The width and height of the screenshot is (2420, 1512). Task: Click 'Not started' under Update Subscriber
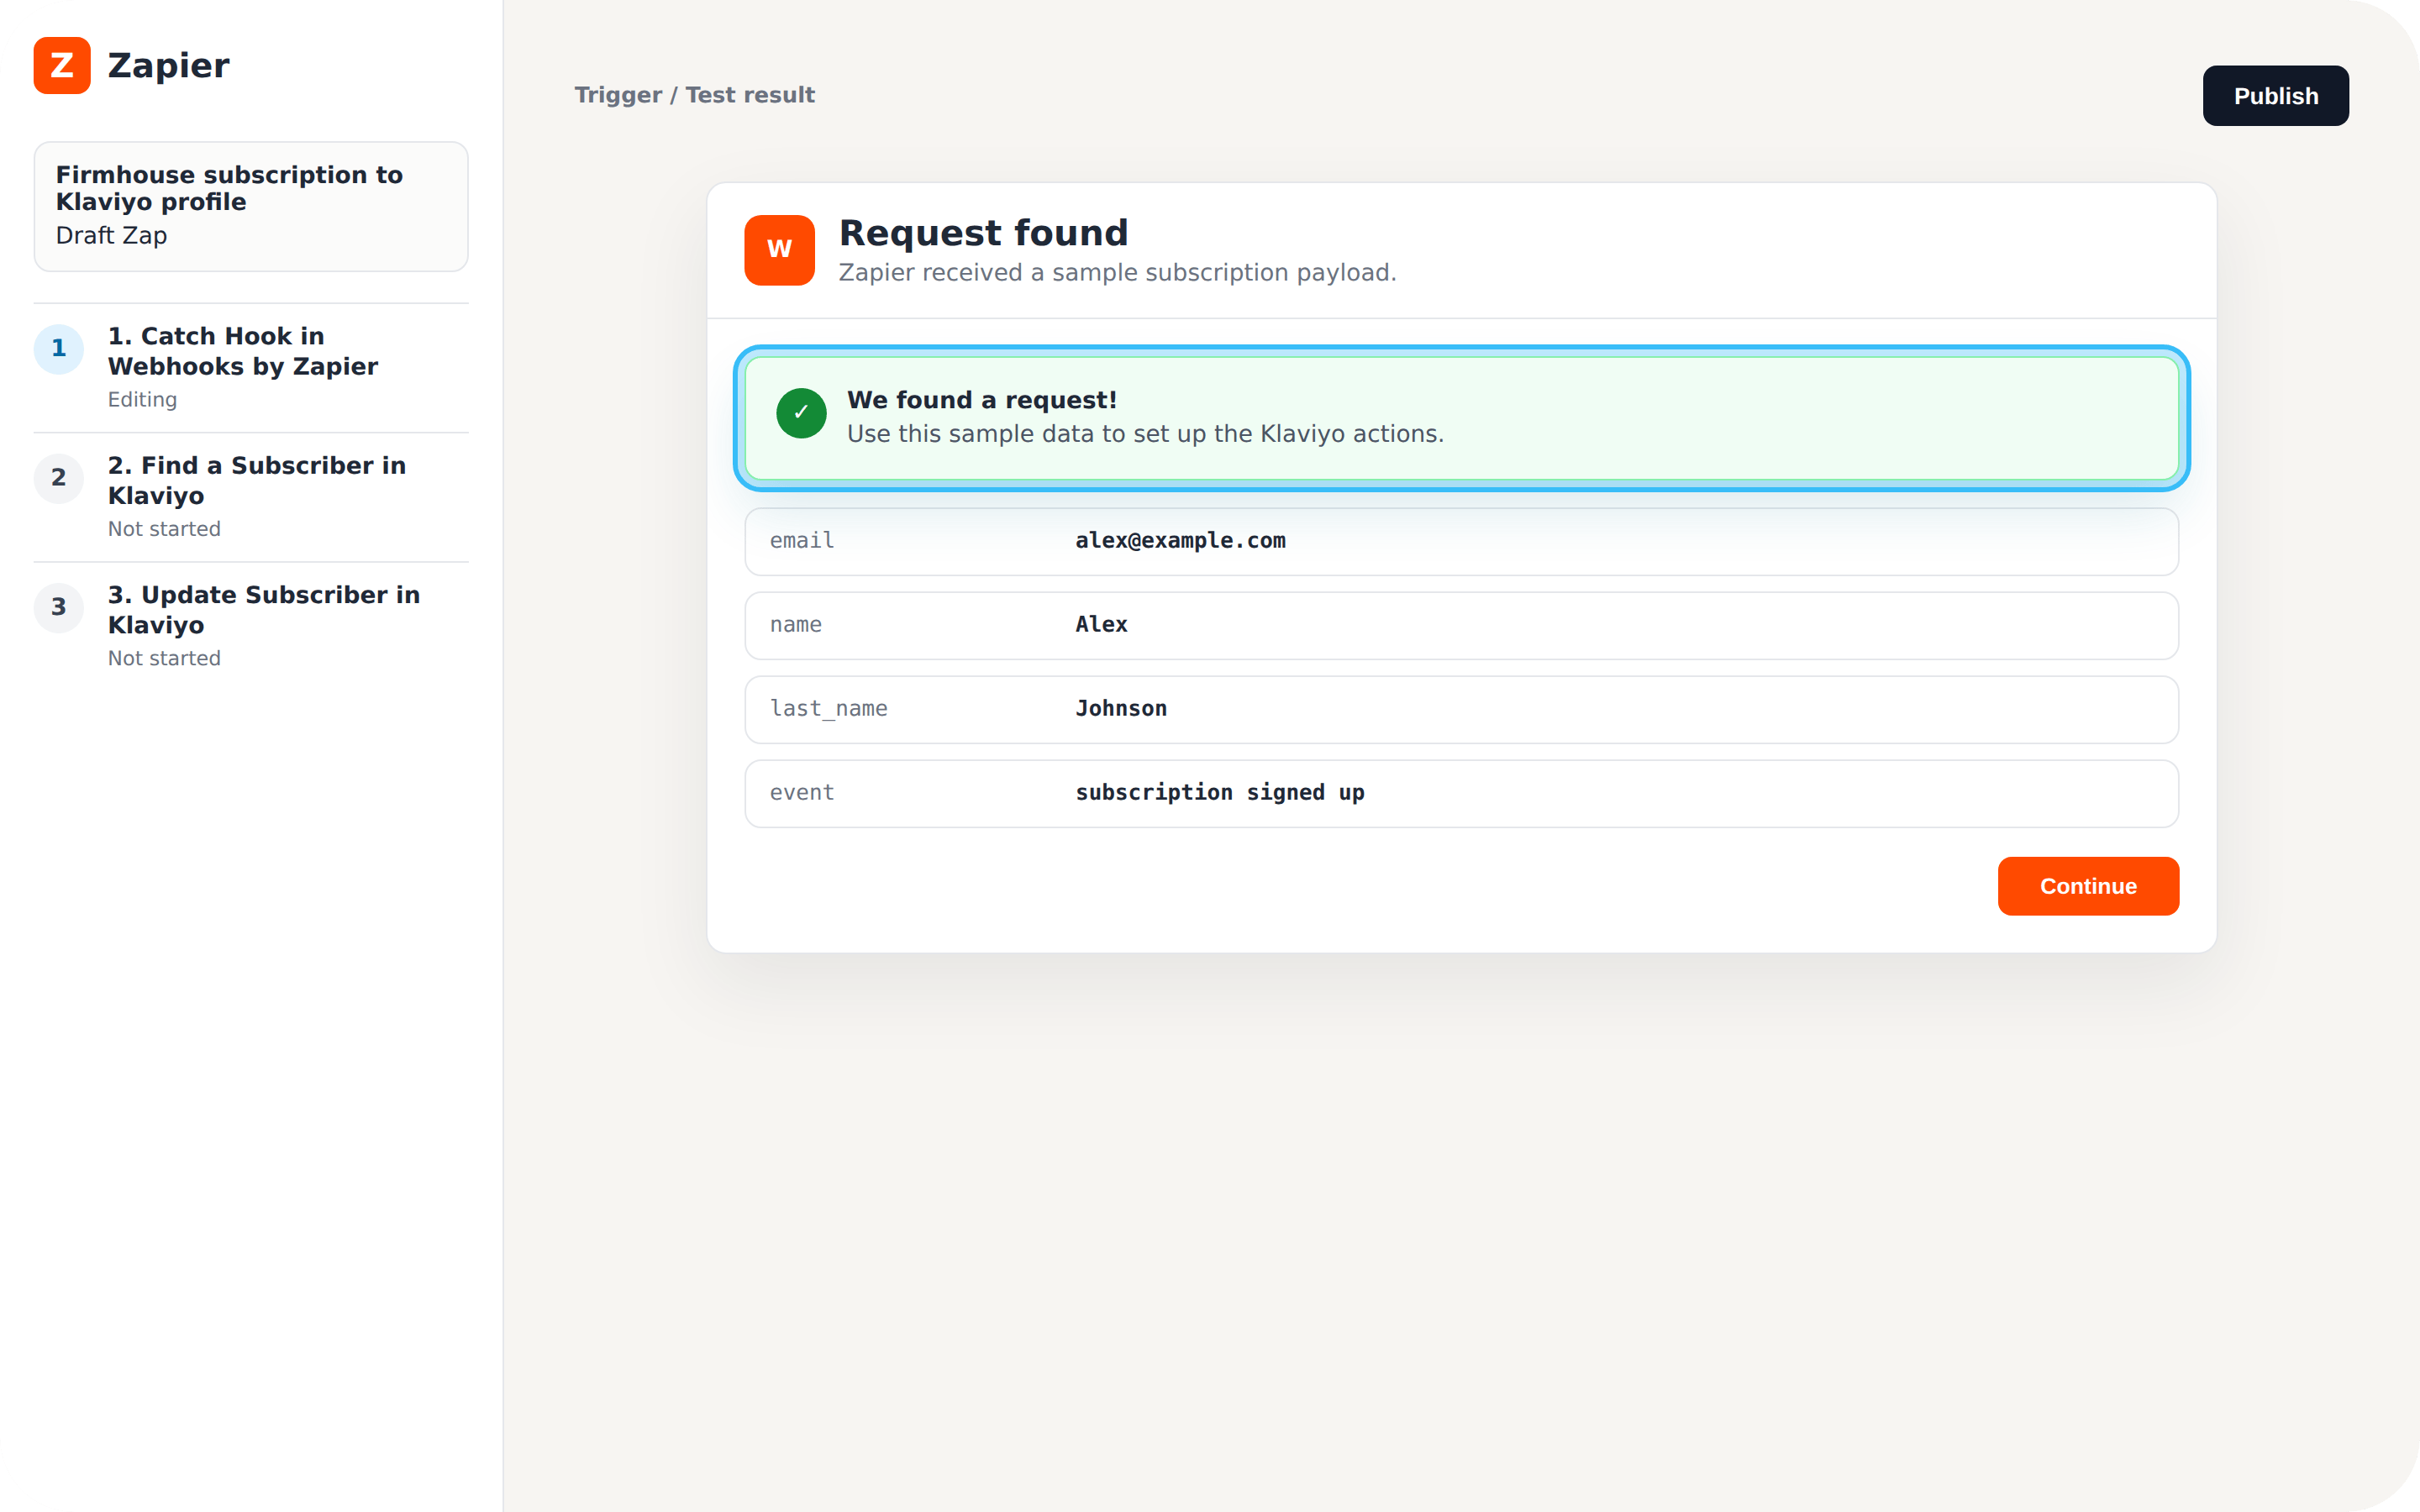[164, 659]
